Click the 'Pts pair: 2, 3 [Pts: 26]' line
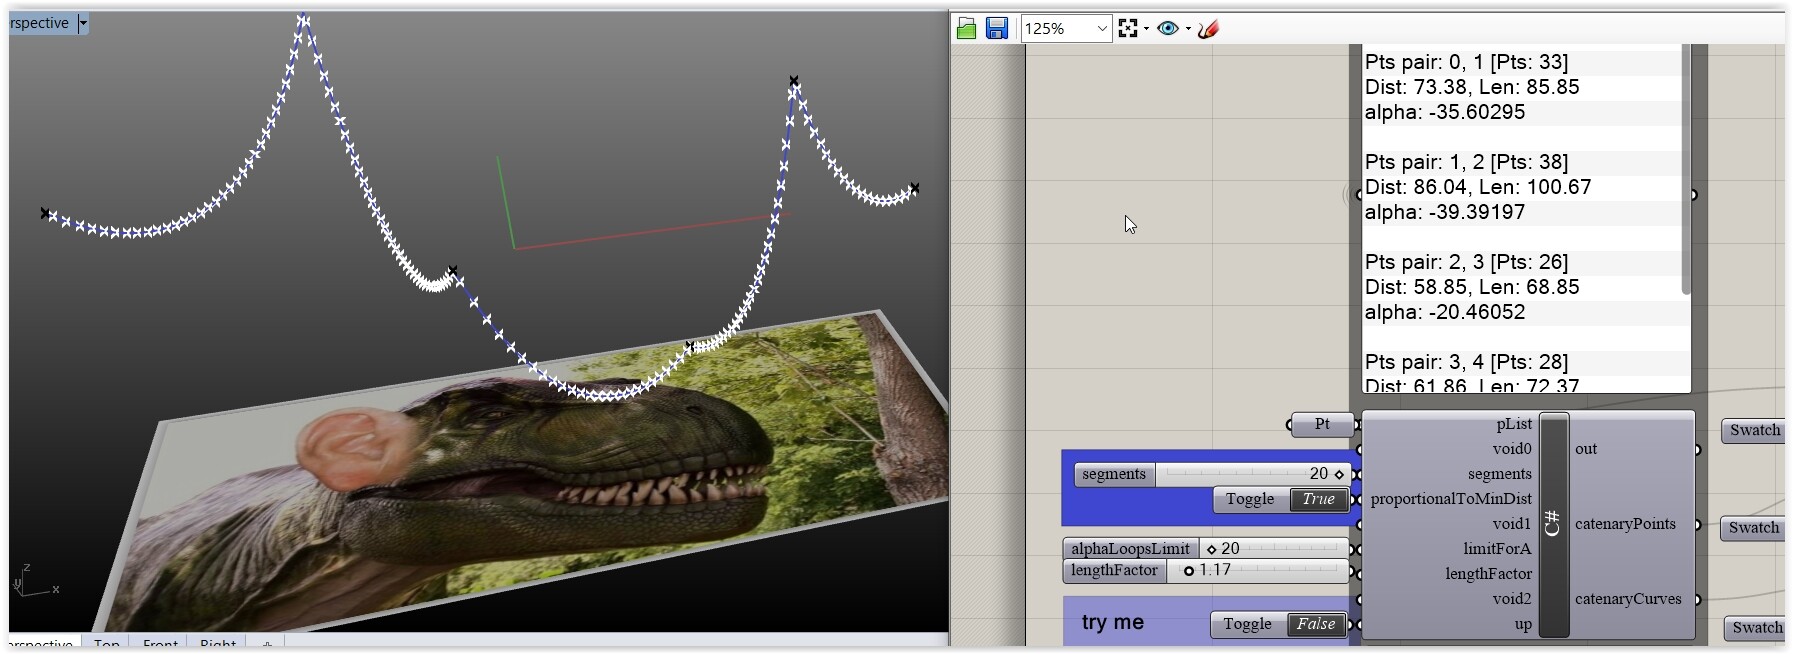Image resolution: width=1793 pixels, height=654 pixels. click(1466, 262)
